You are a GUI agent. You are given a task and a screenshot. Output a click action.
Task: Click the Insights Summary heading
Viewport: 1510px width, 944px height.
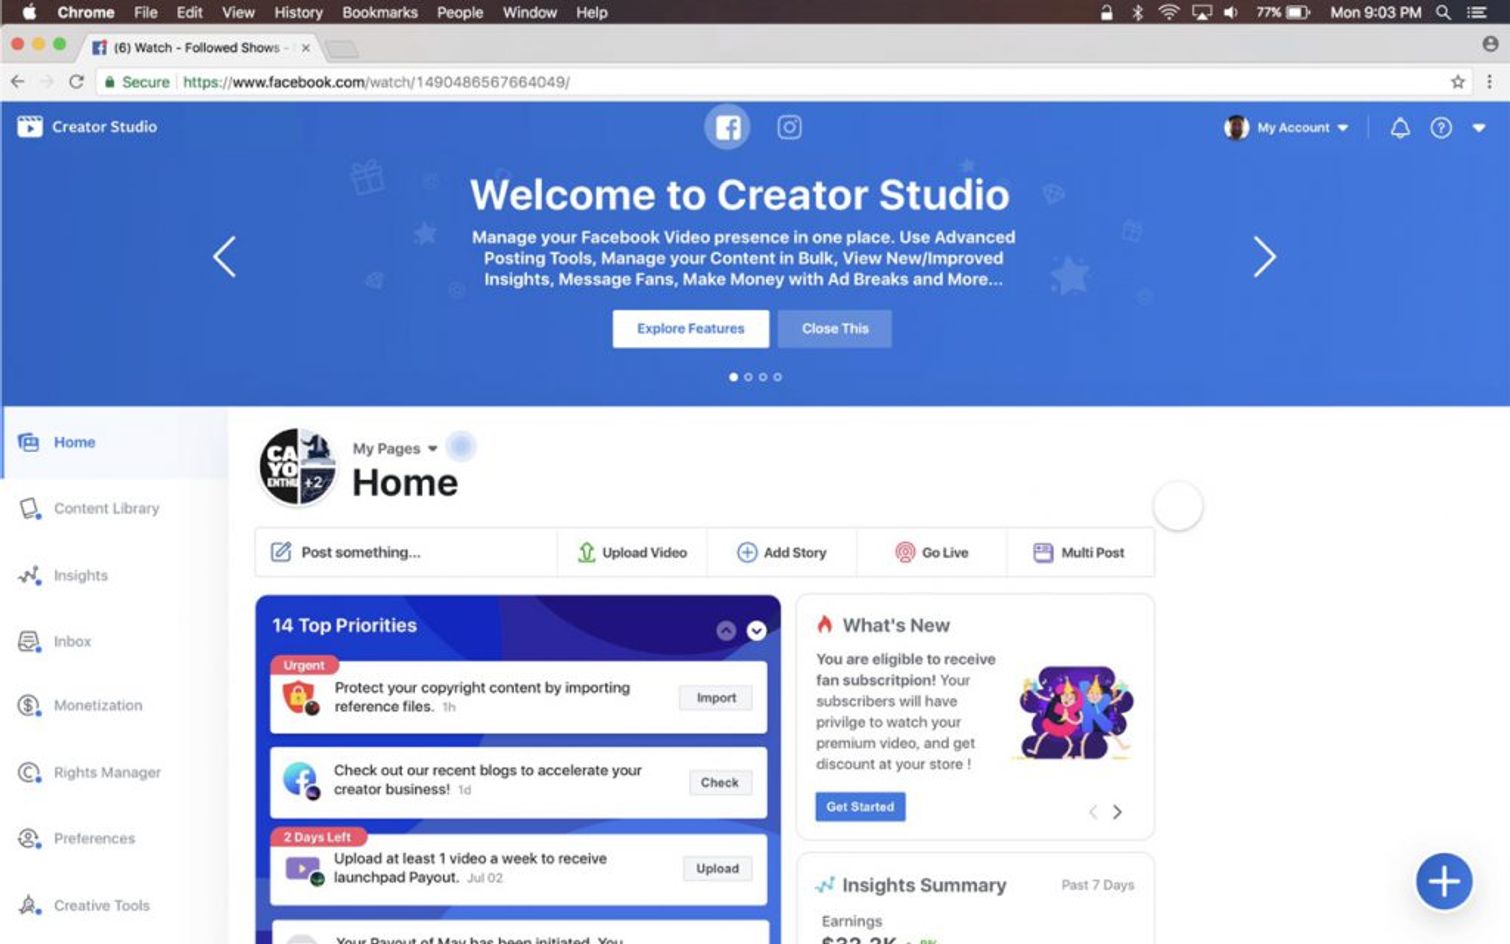924,885
